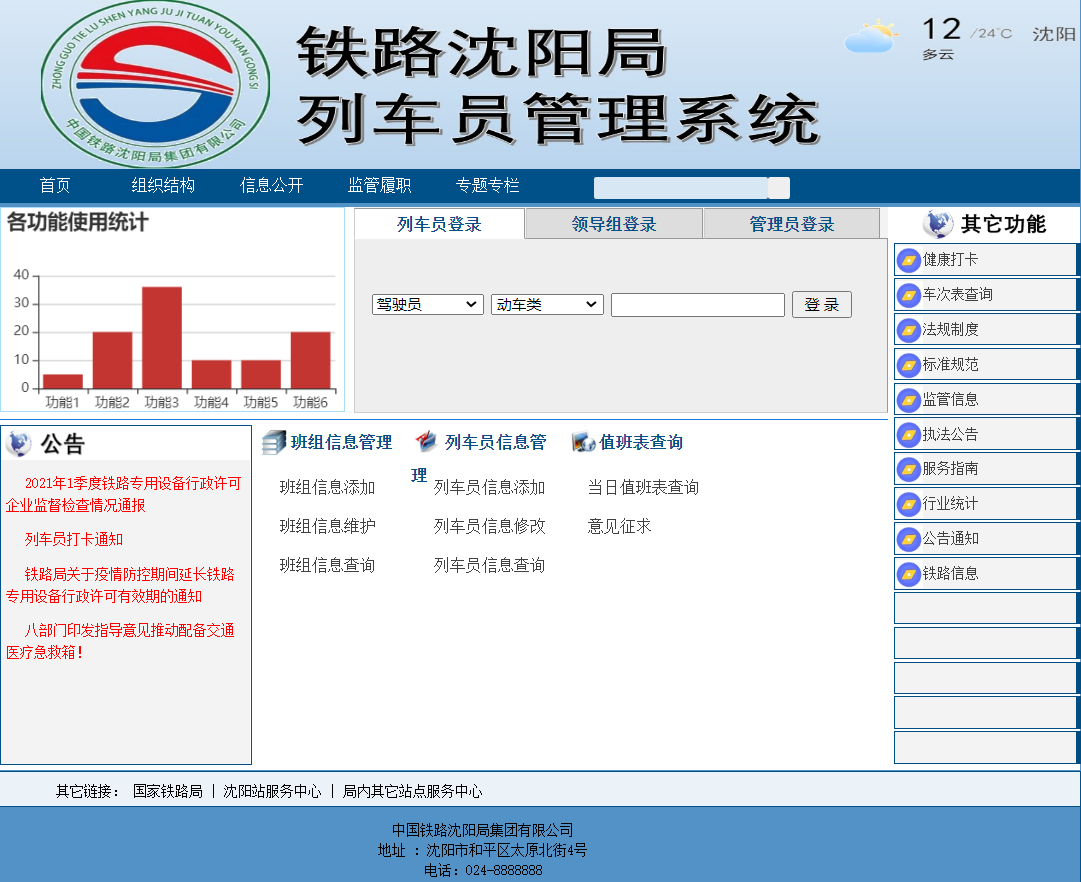The width and height of the screenshot is (1081, 882).
Task: Open 公告通知 link
Action: pos(950,539)
